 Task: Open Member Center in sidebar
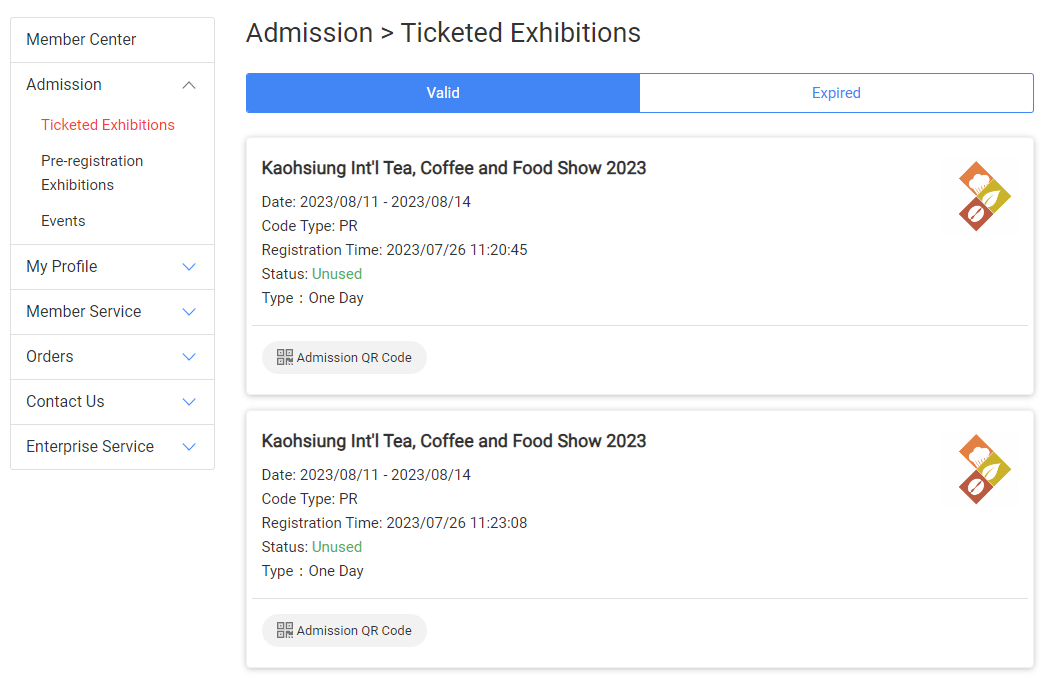pyautogui.click(x=81, y=40)
